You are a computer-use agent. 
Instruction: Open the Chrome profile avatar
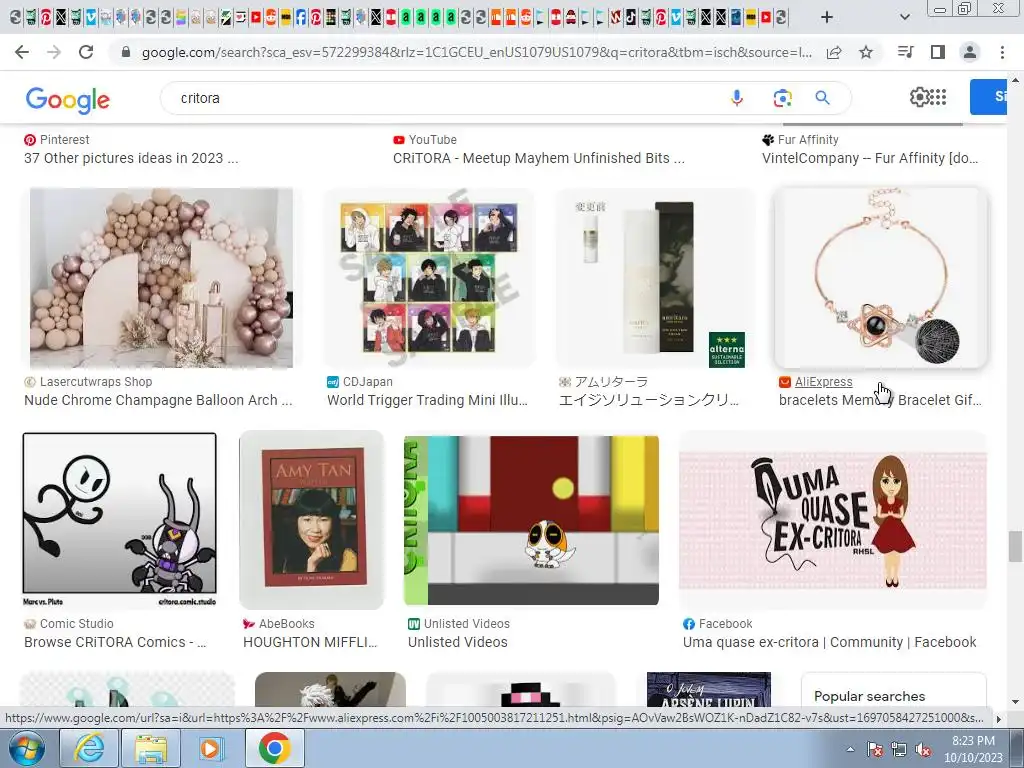[970, 52]
